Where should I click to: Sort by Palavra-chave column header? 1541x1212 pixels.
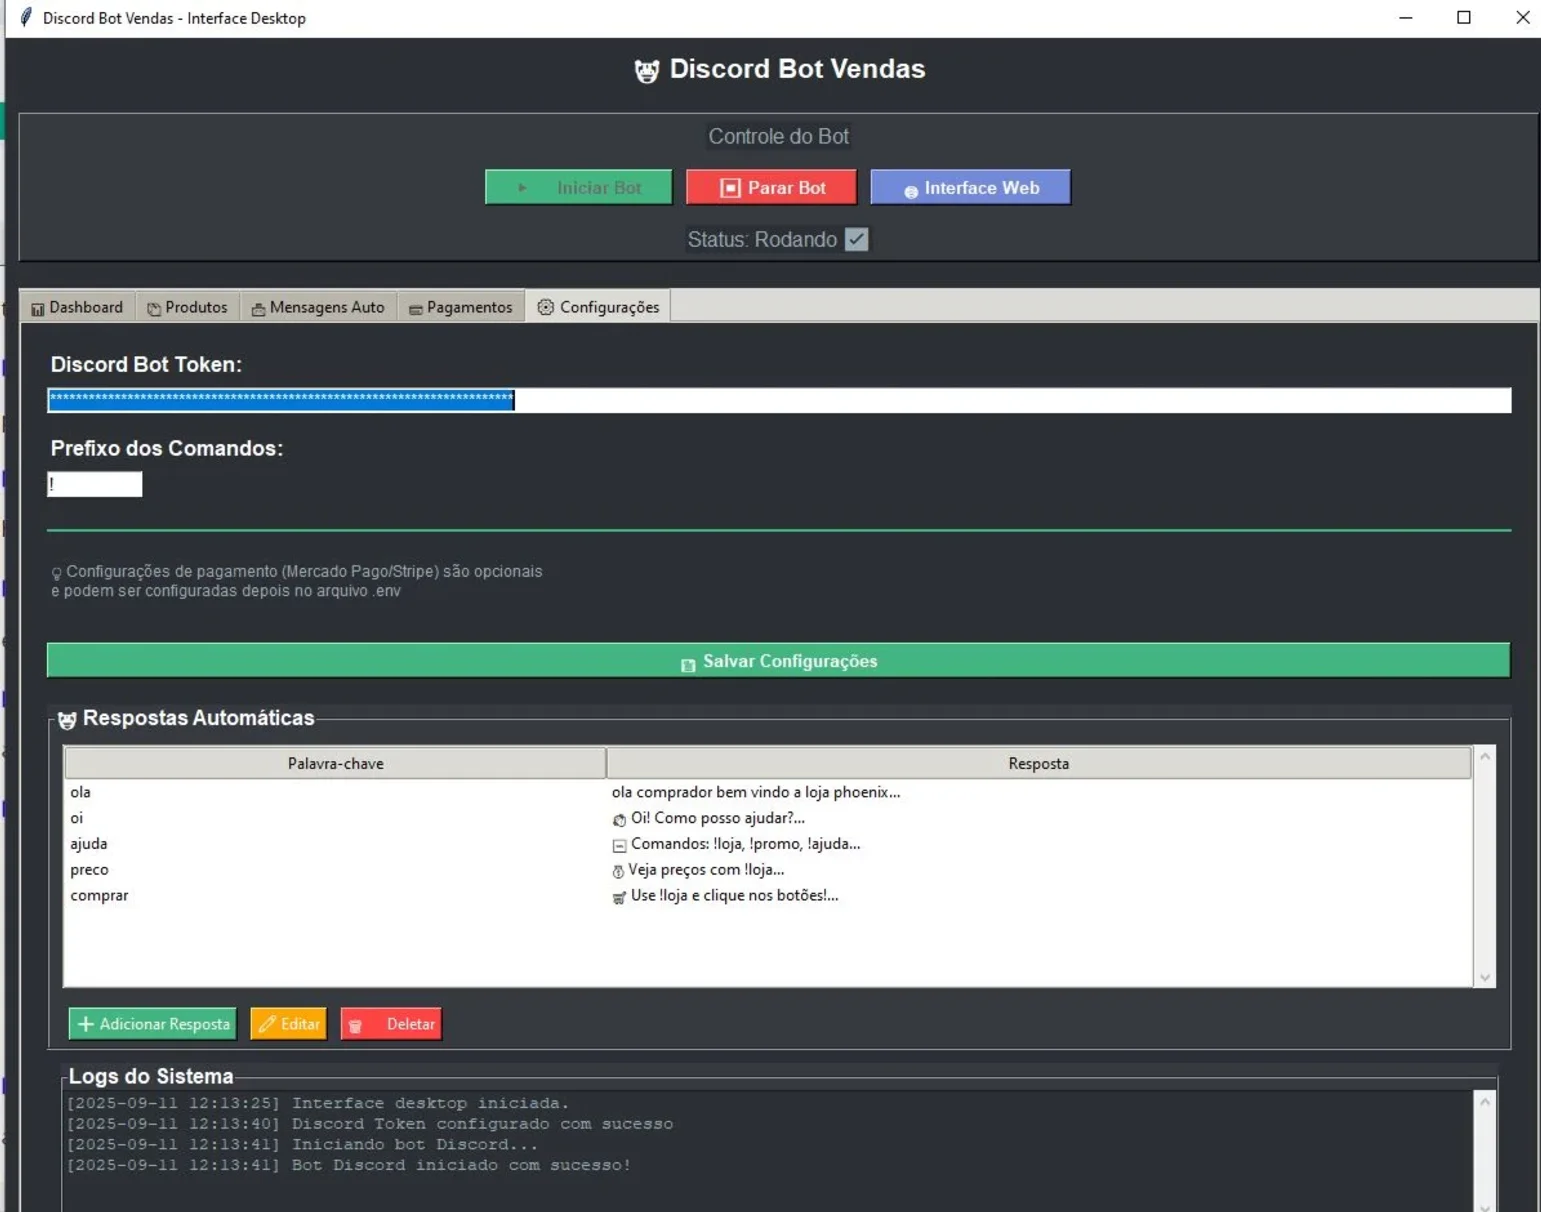coord(335,763)
